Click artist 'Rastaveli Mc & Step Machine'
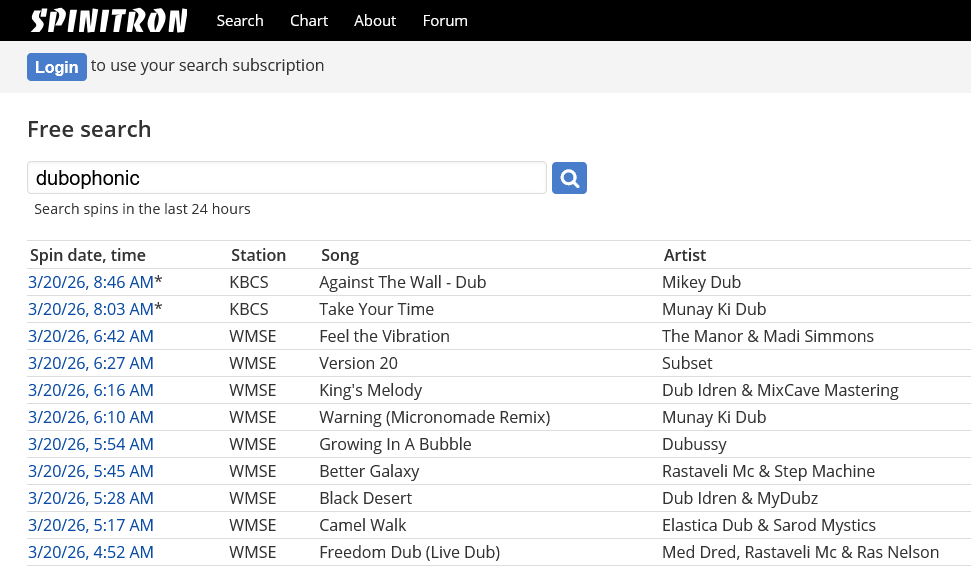The width and height of the screenshot is (971, 572). (769, 471)
